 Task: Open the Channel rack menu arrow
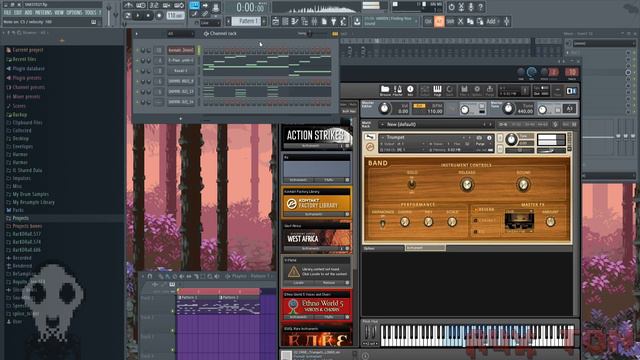point(137,34)
